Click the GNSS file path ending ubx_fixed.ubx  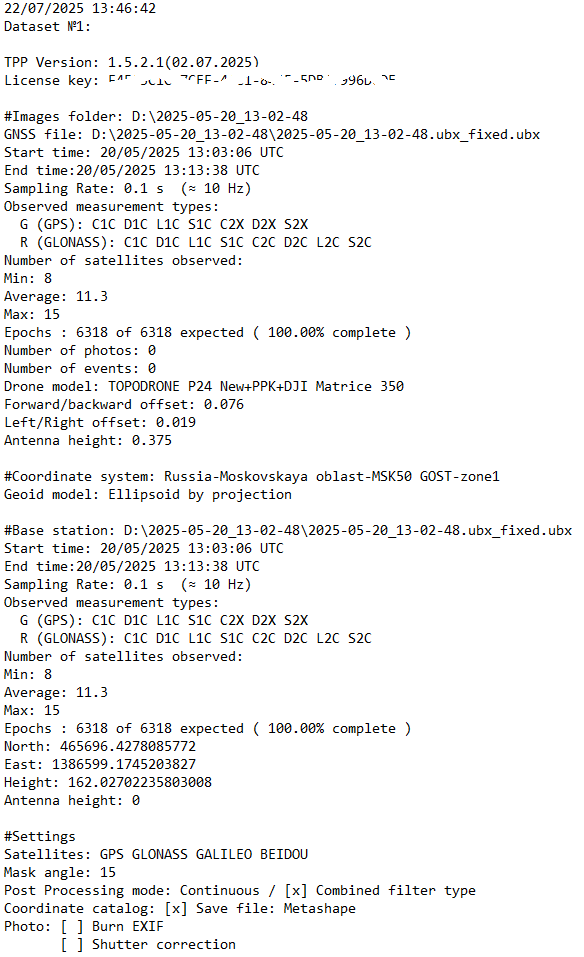(x=315, y=134)
